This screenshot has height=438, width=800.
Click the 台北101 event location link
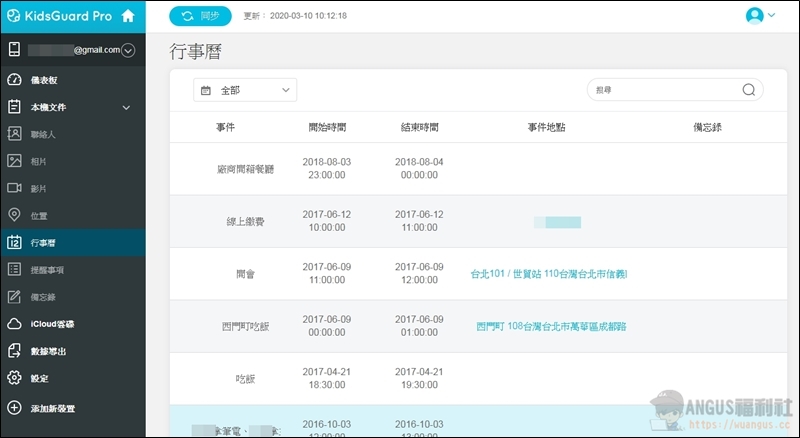548,273
